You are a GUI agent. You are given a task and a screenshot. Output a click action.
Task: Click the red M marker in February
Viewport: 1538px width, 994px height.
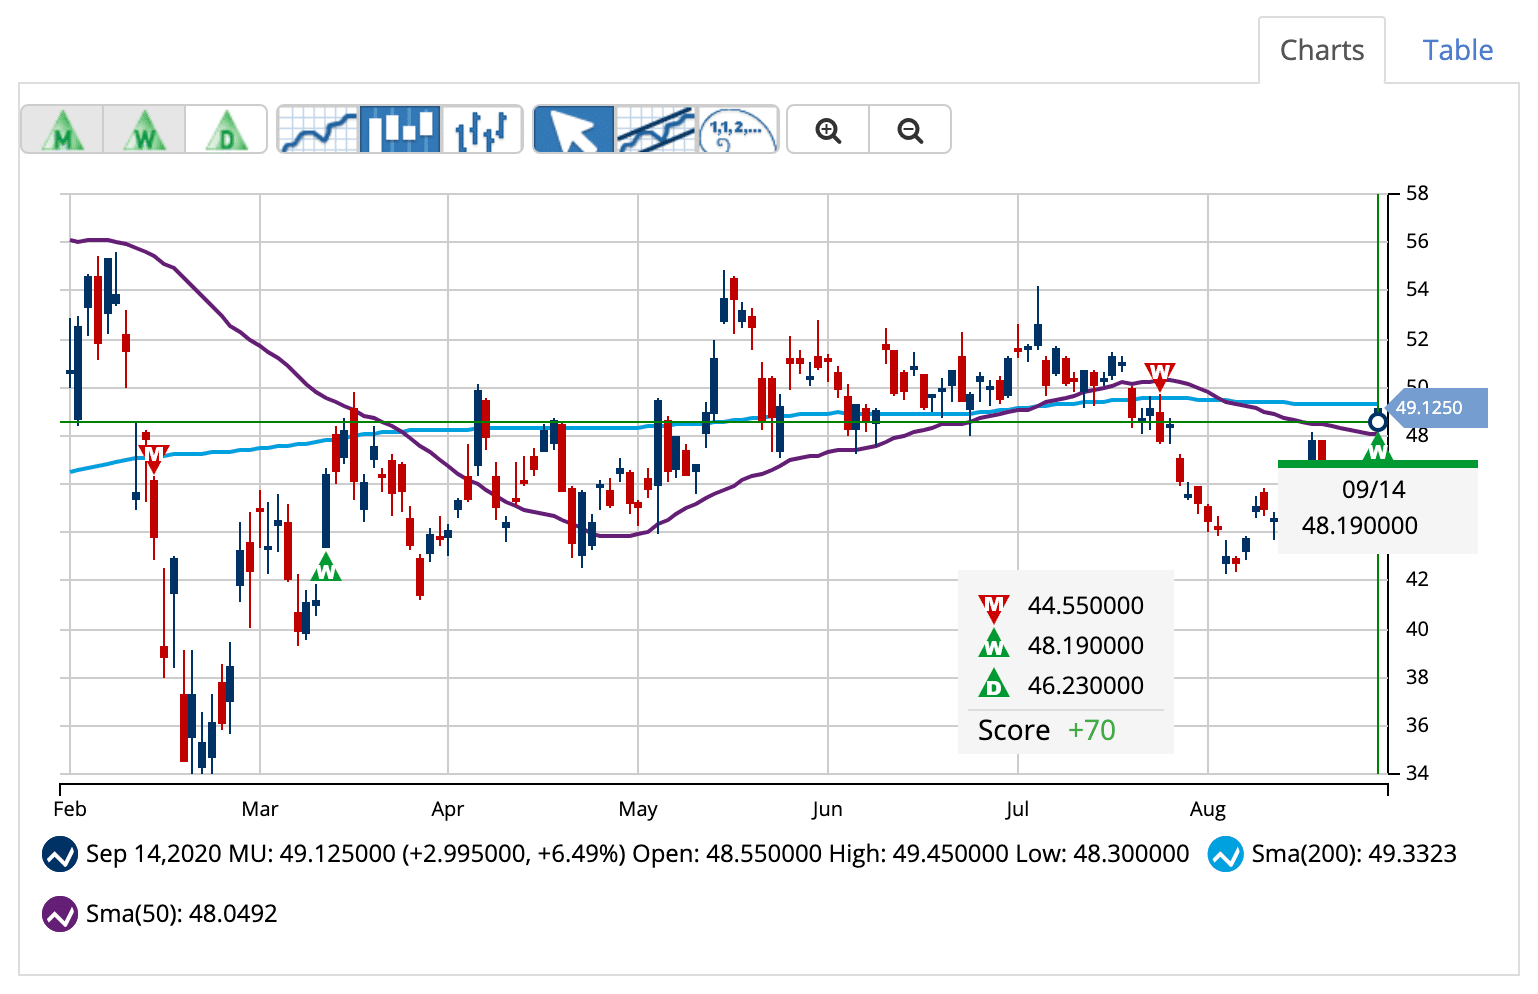coord(153,459)
